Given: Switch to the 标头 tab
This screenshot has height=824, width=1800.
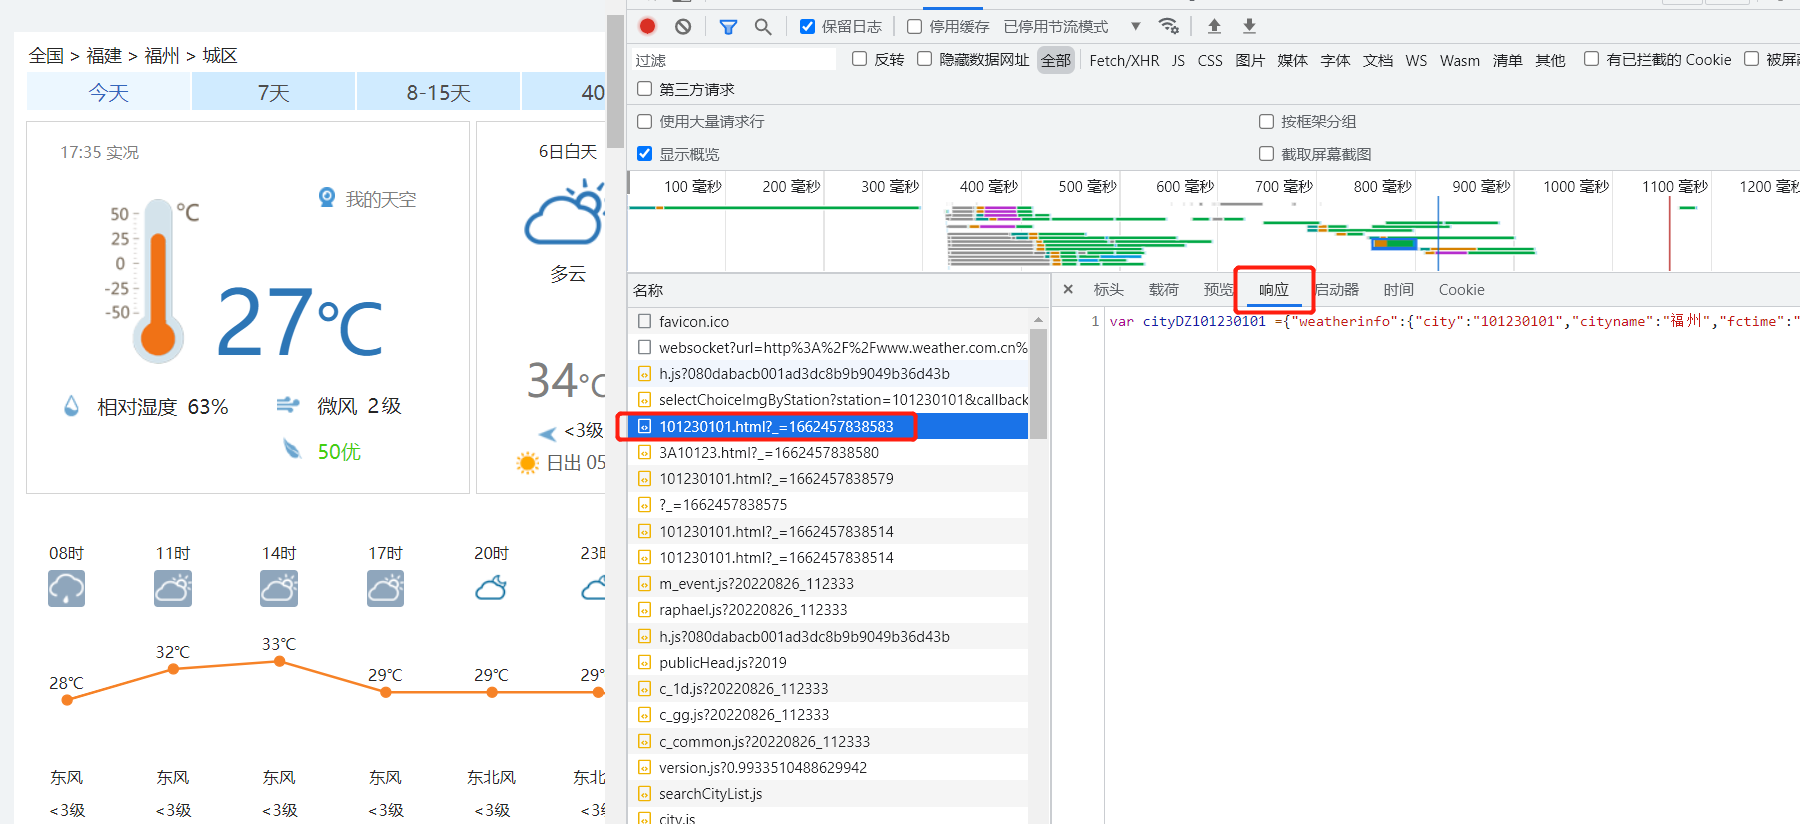Looking at the screenshot, I should pyautogui.click(x=1108, y=290).
